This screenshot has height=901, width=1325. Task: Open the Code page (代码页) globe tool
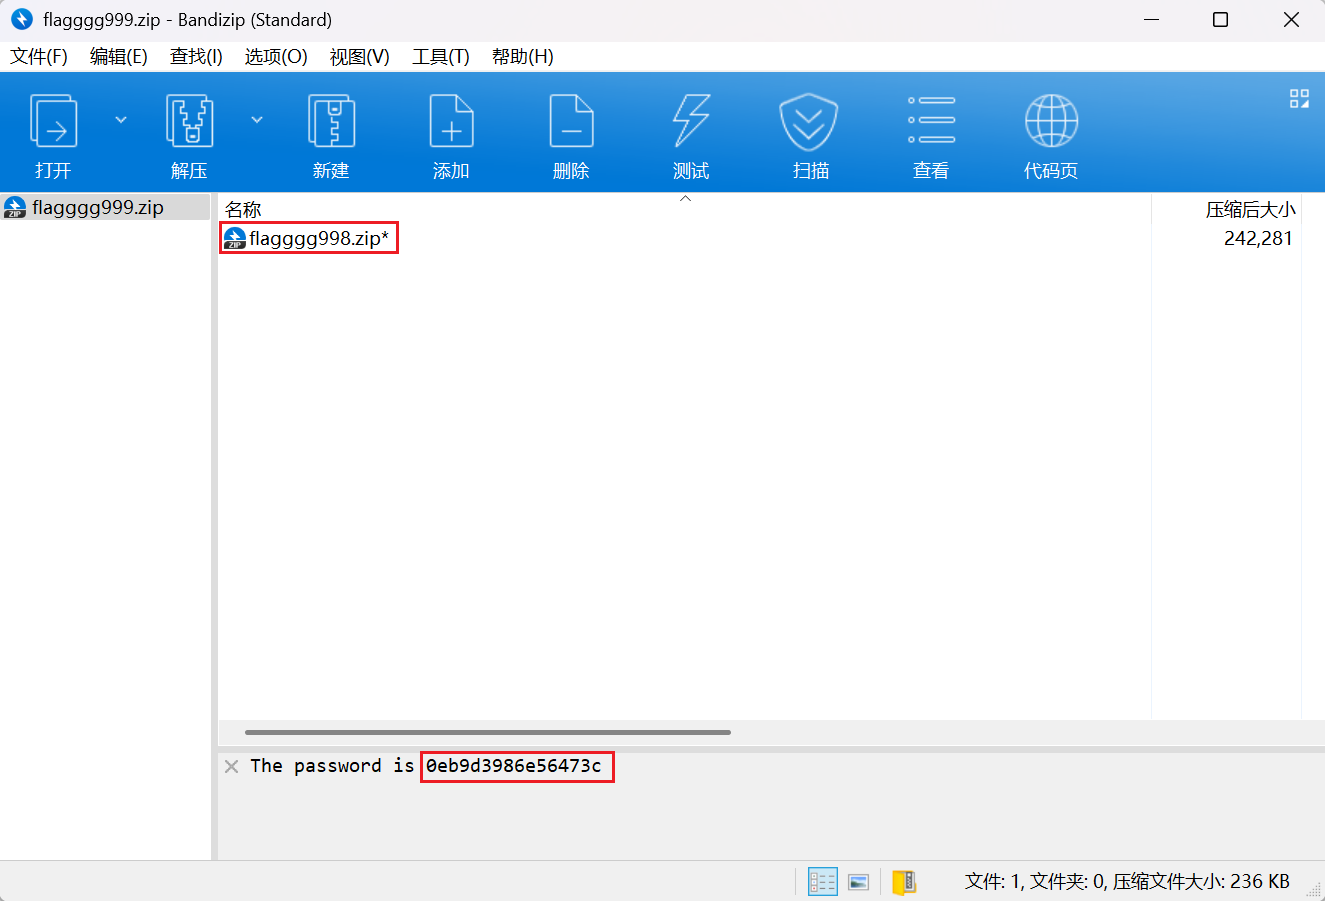1051,122
